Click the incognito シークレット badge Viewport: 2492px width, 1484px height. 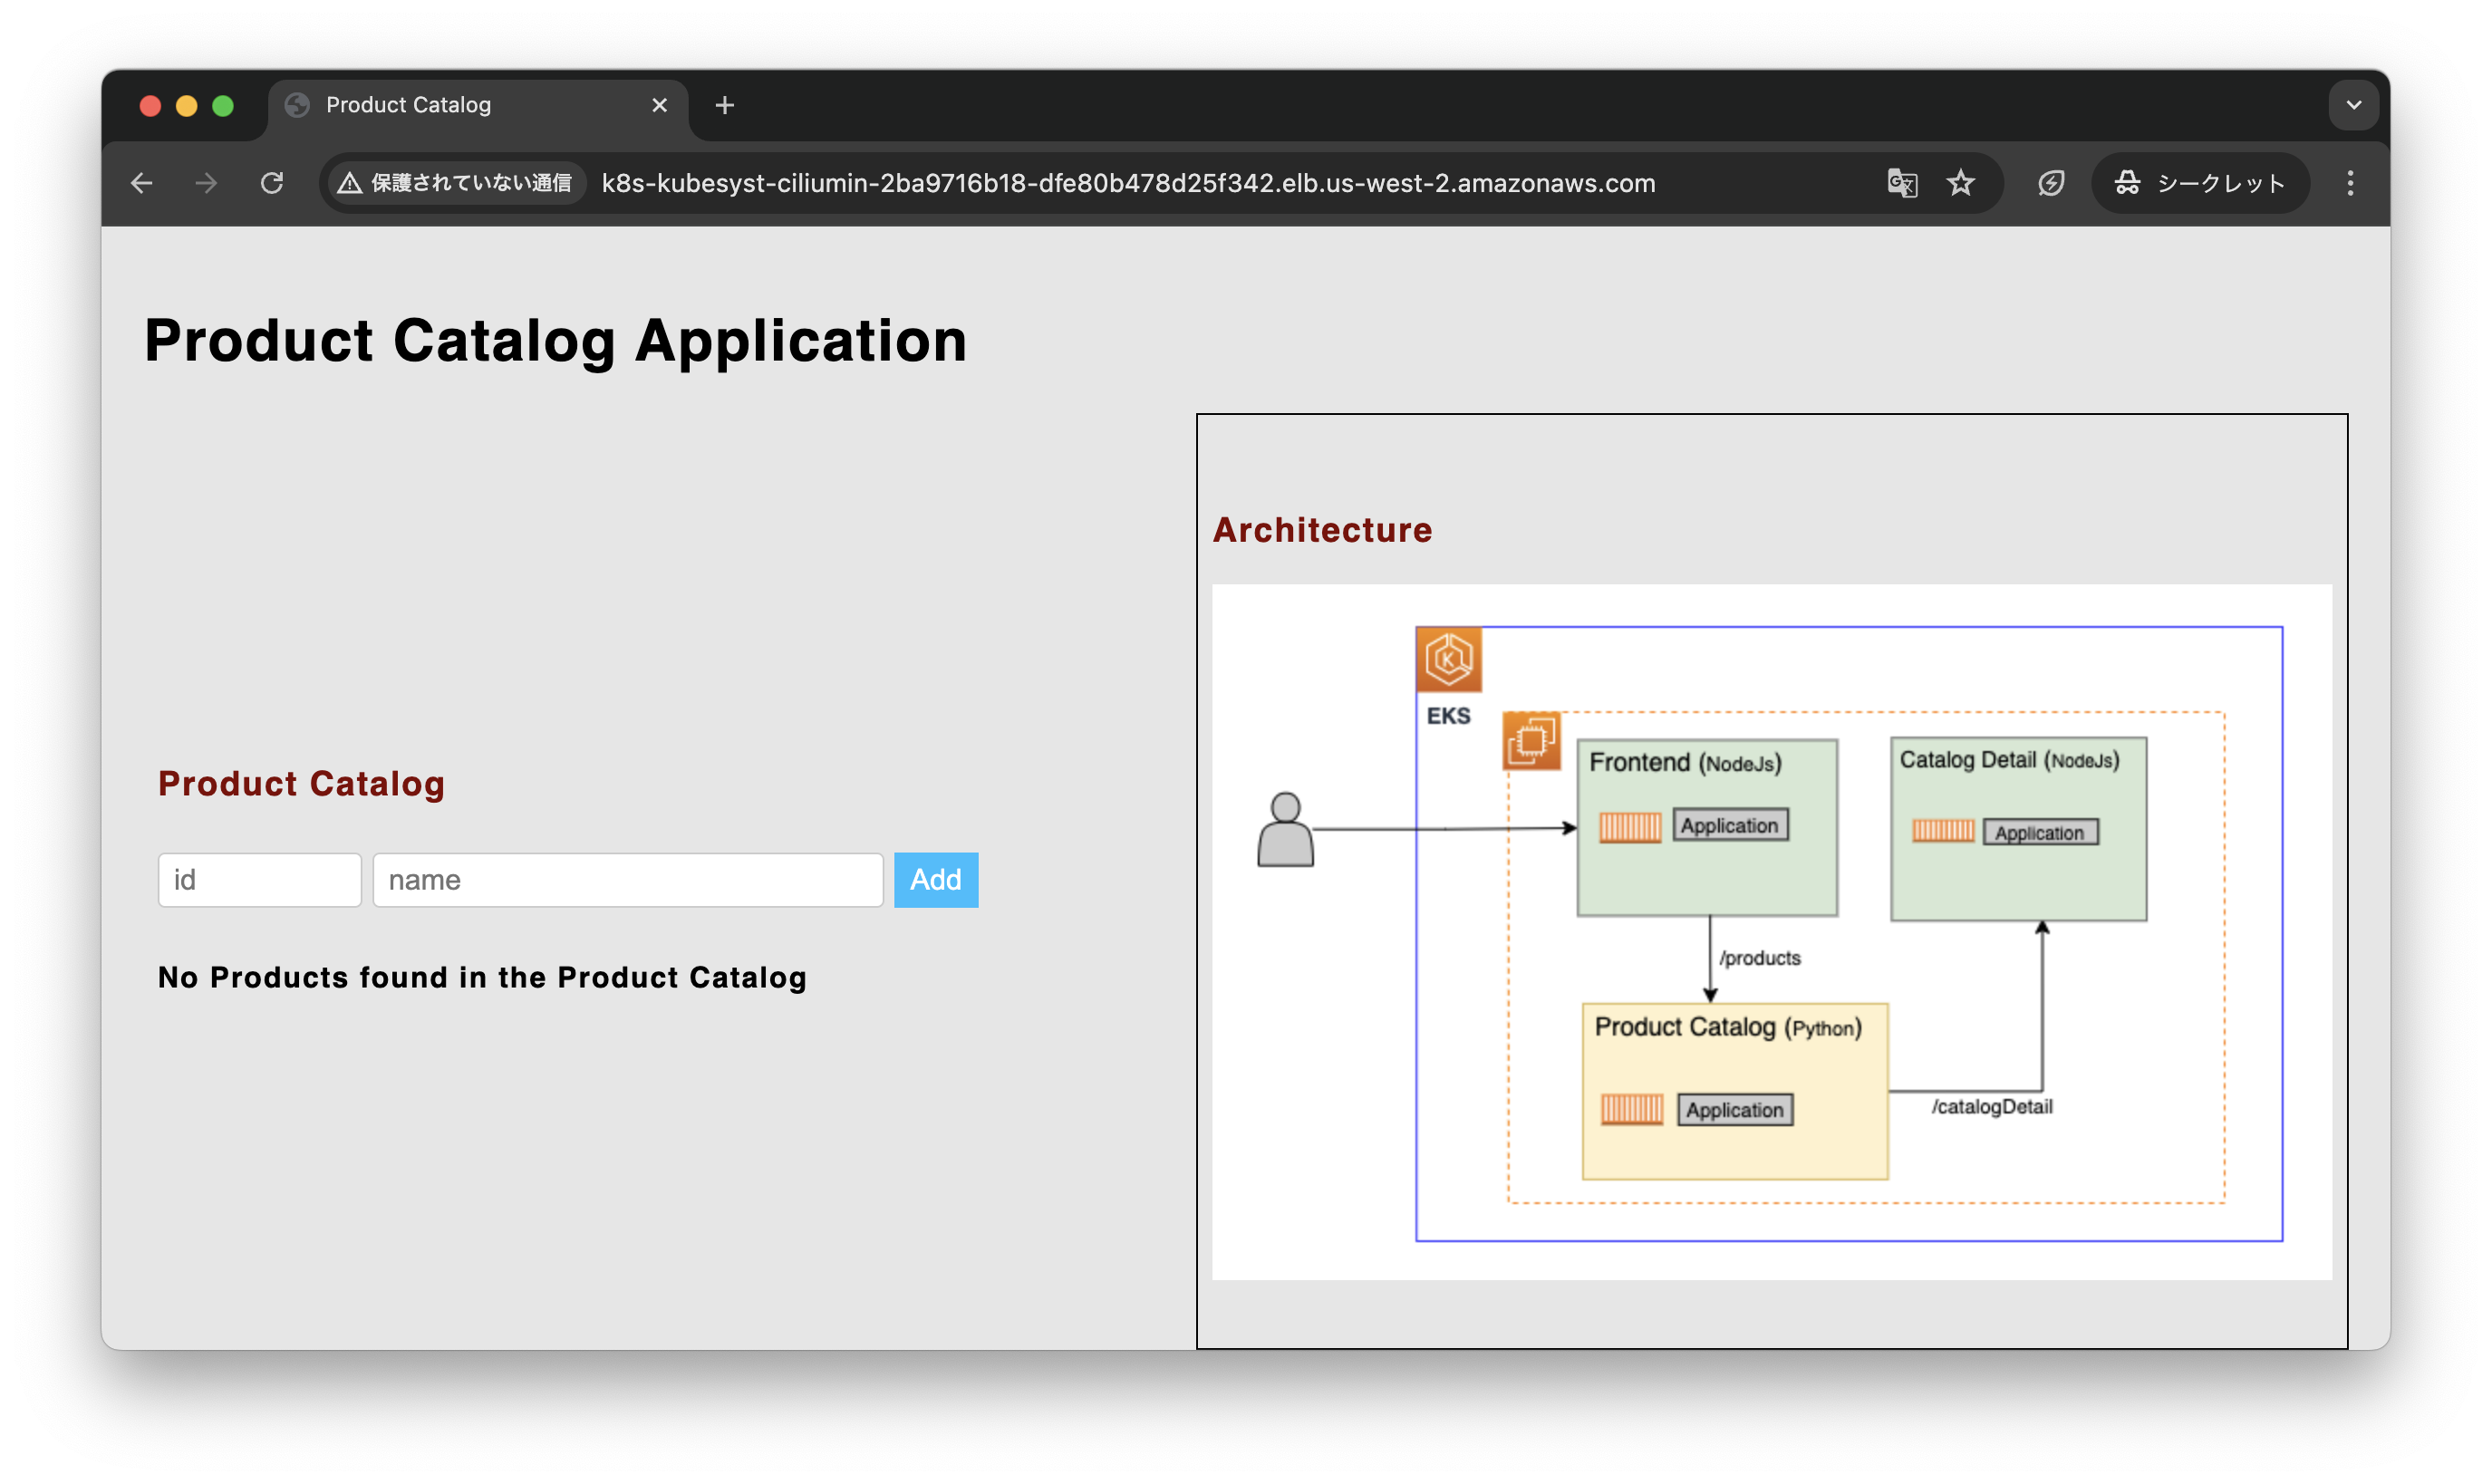2200,183
